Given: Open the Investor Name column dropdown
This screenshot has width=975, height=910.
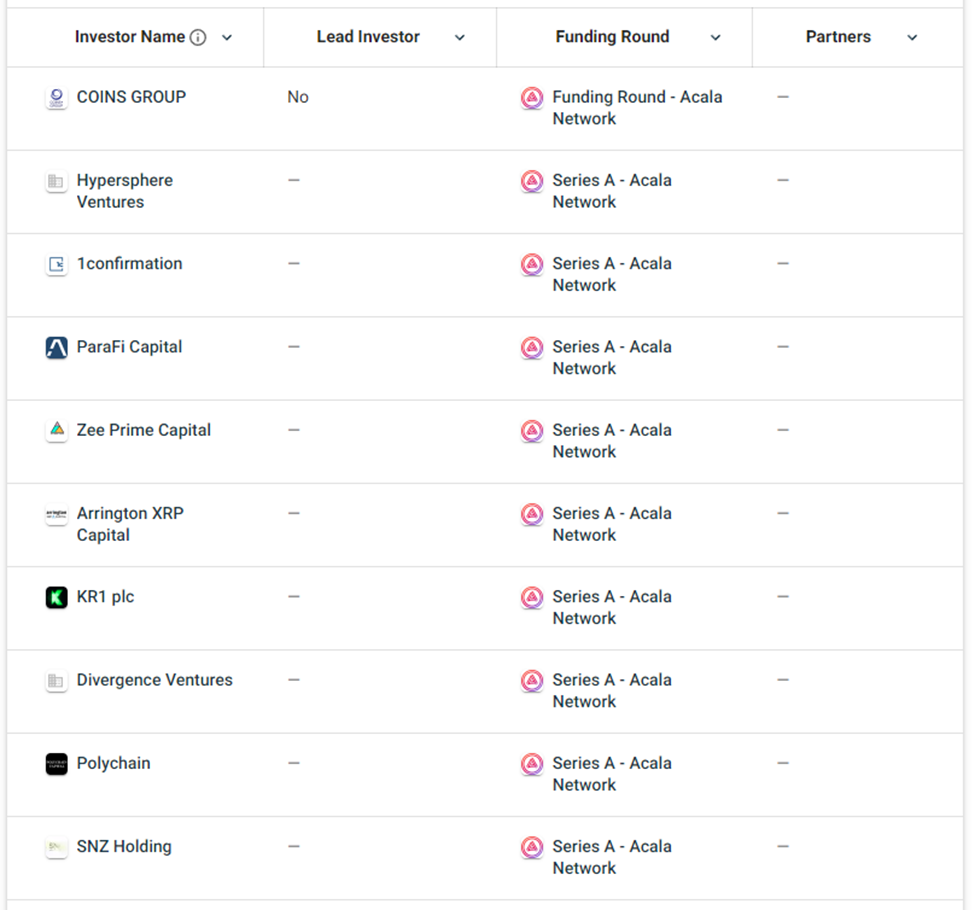Looking at the screenshot, I should click(227, 37).
